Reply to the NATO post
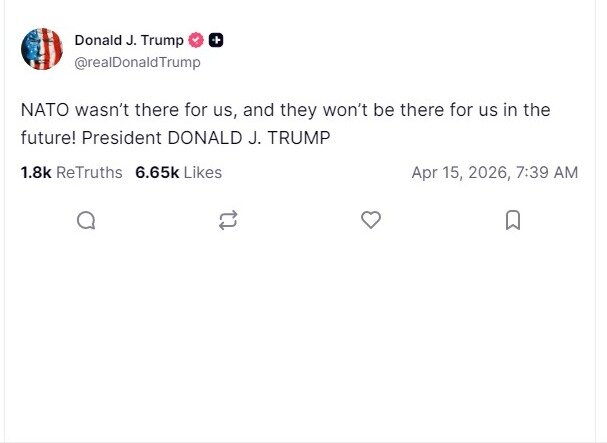This screenshot has height=443, width=607. click(86, 220)
